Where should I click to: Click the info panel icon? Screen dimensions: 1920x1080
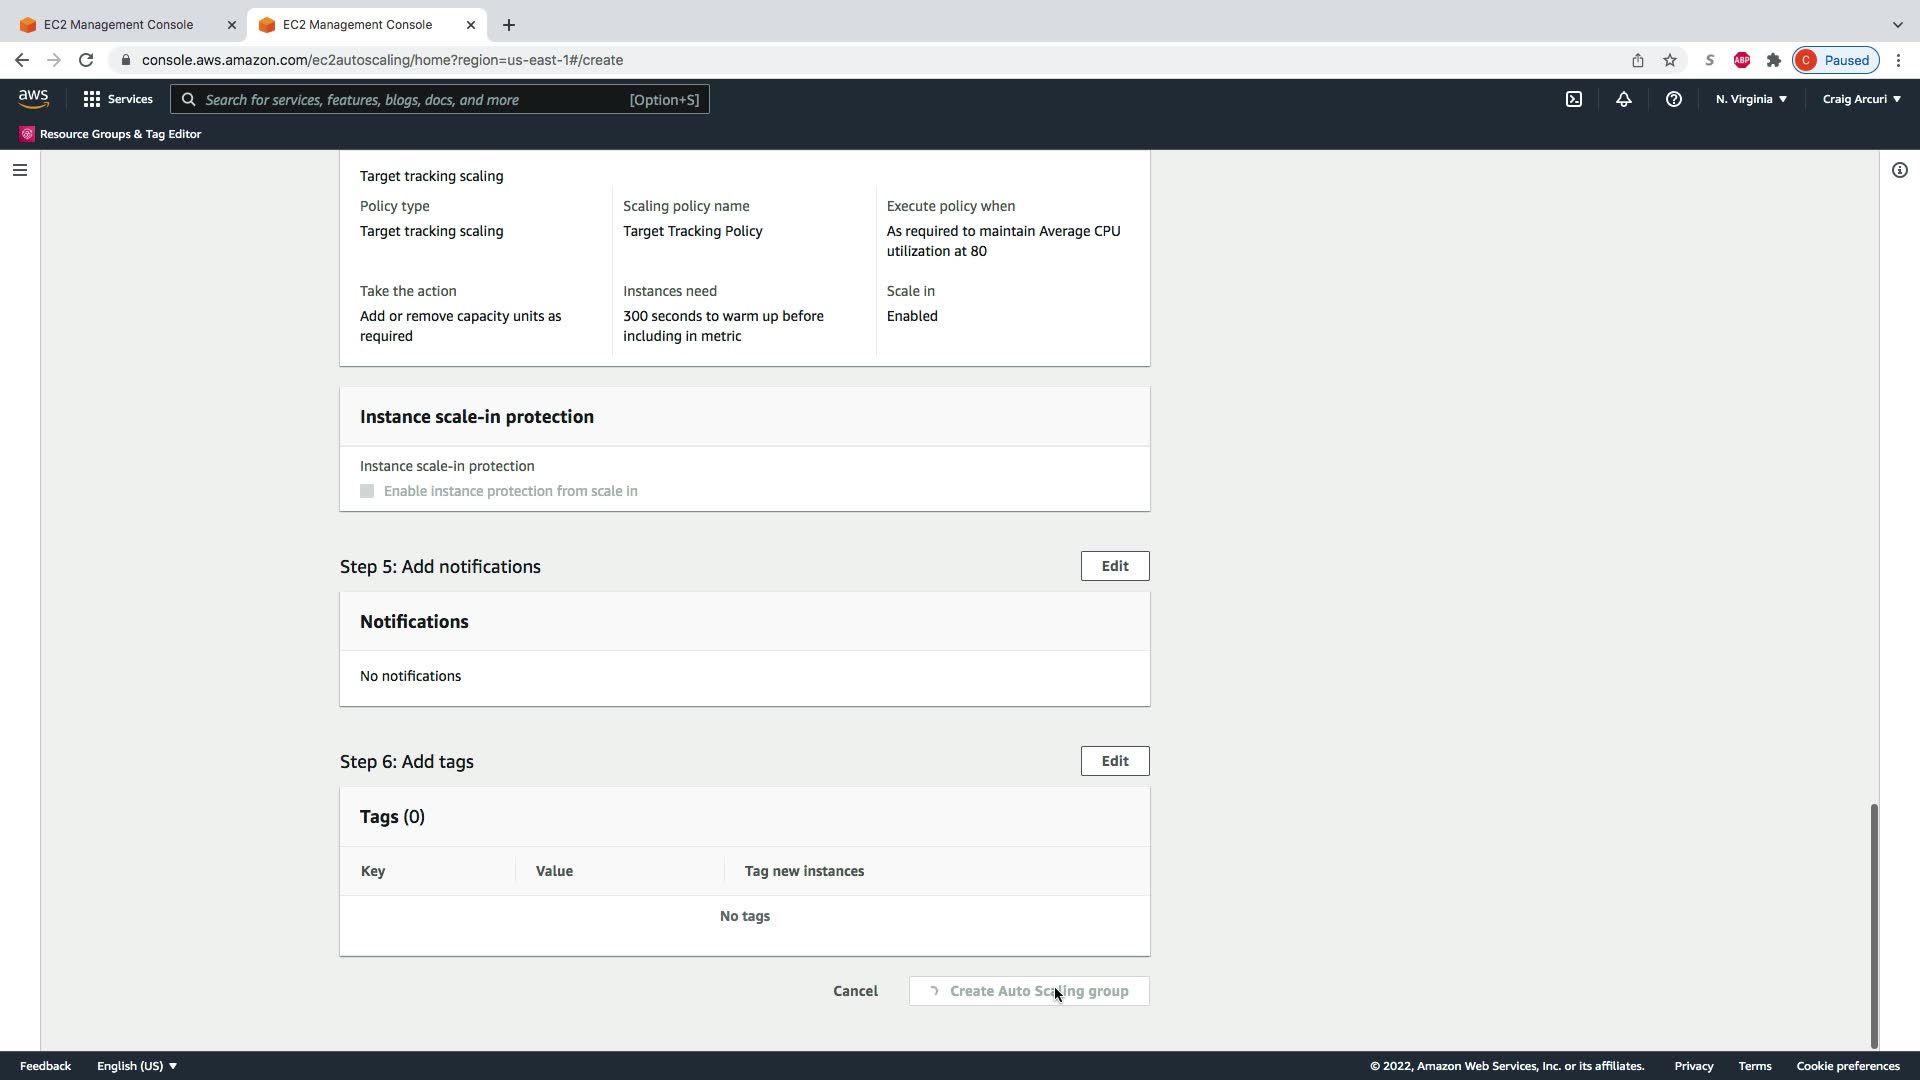coord(1899,170)
